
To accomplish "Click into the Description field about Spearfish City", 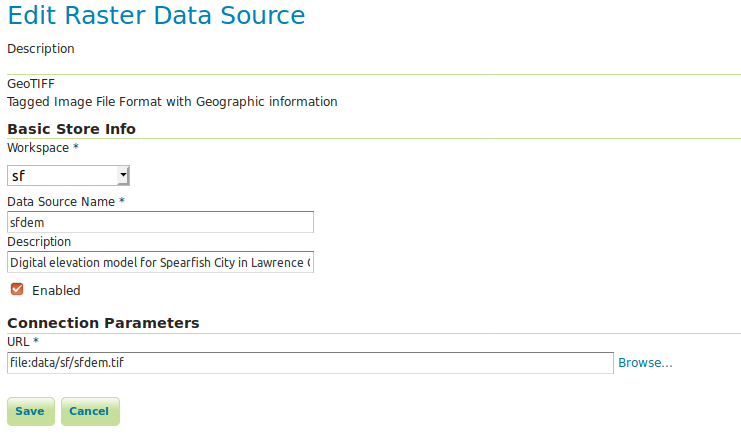I will coord(160,262).
